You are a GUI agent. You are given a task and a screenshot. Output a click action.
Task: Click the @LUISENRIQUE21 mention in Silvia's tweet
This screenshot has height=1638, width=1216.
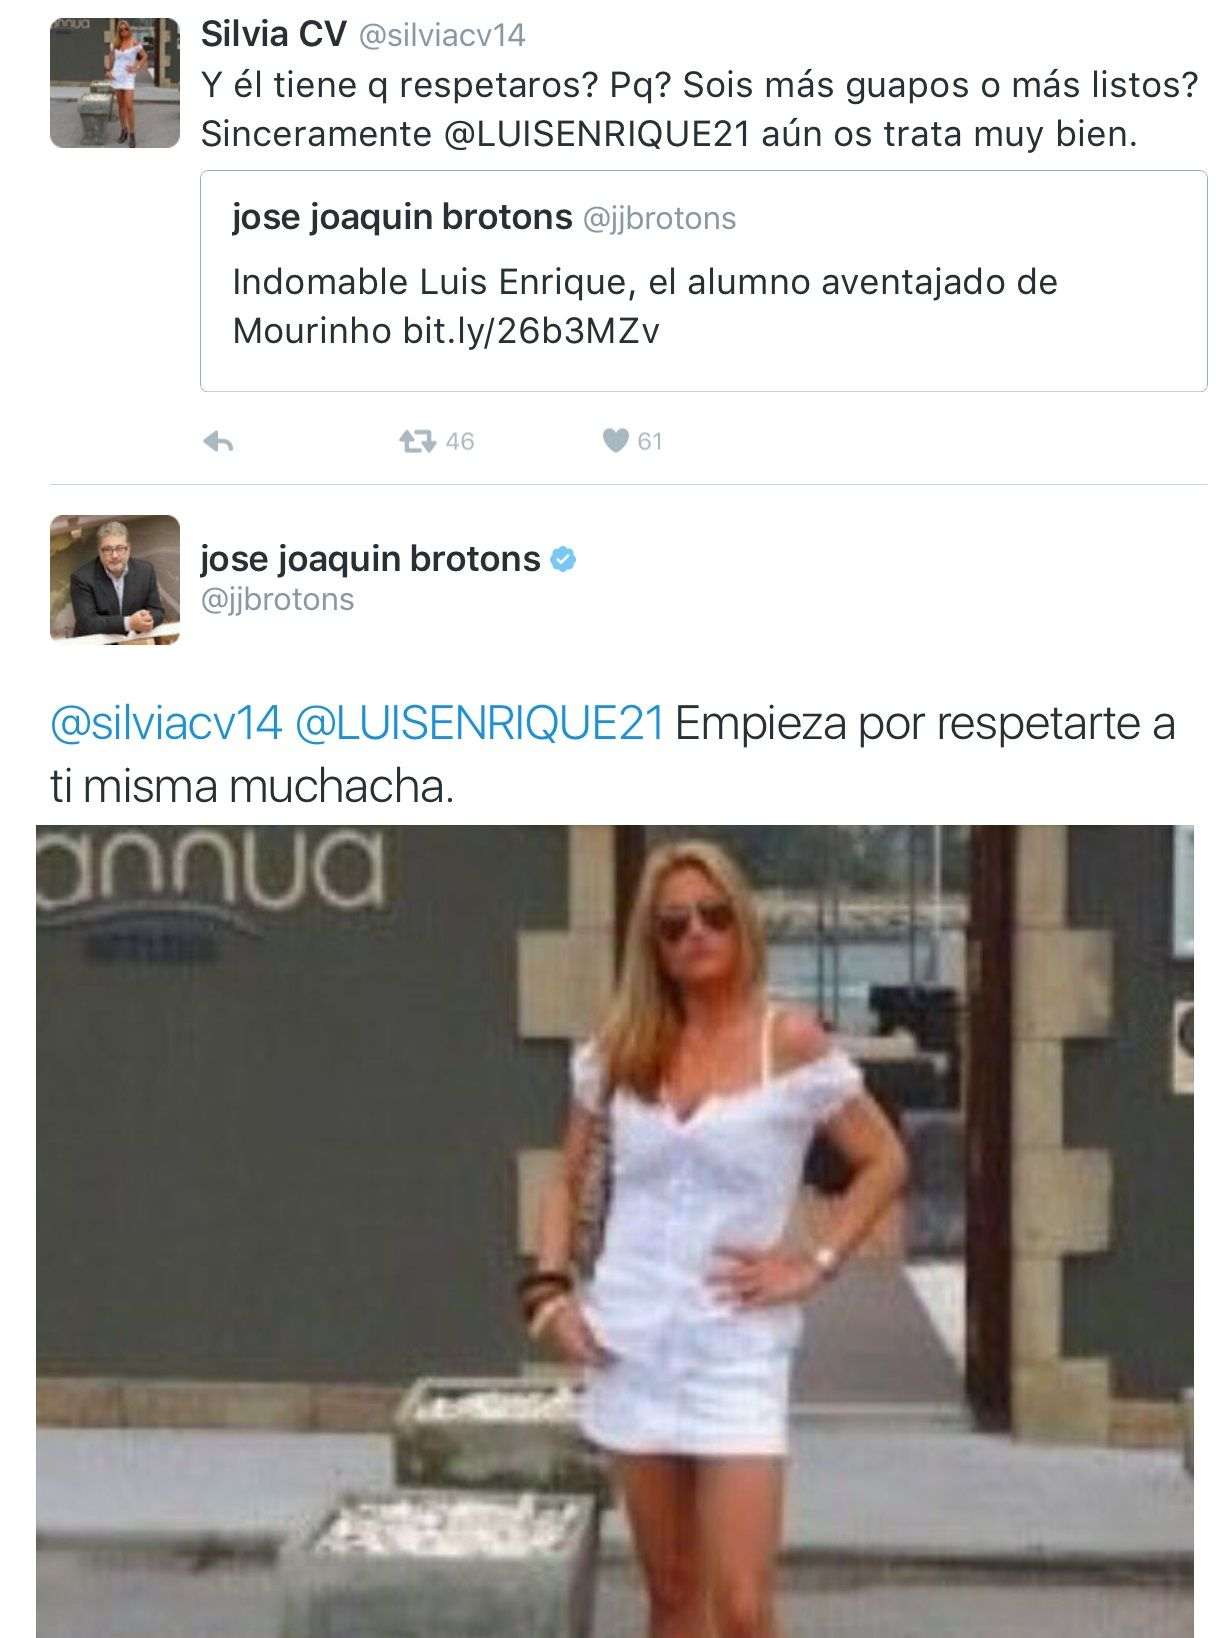597,134
